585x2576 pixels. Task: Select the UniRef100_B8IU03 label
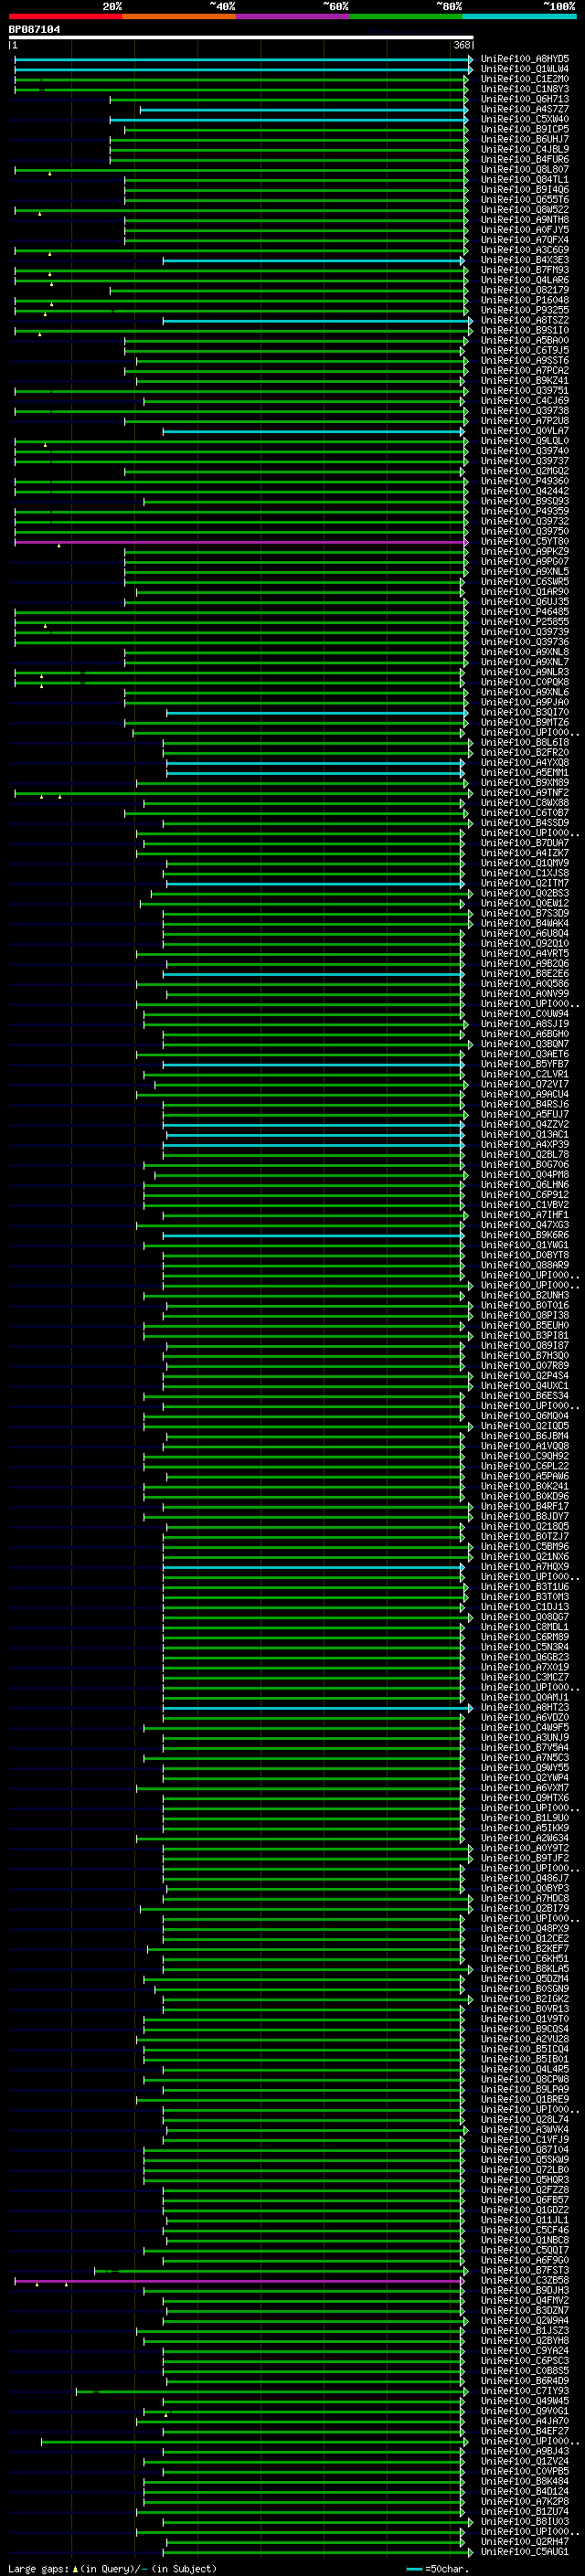click(525, 2522)
